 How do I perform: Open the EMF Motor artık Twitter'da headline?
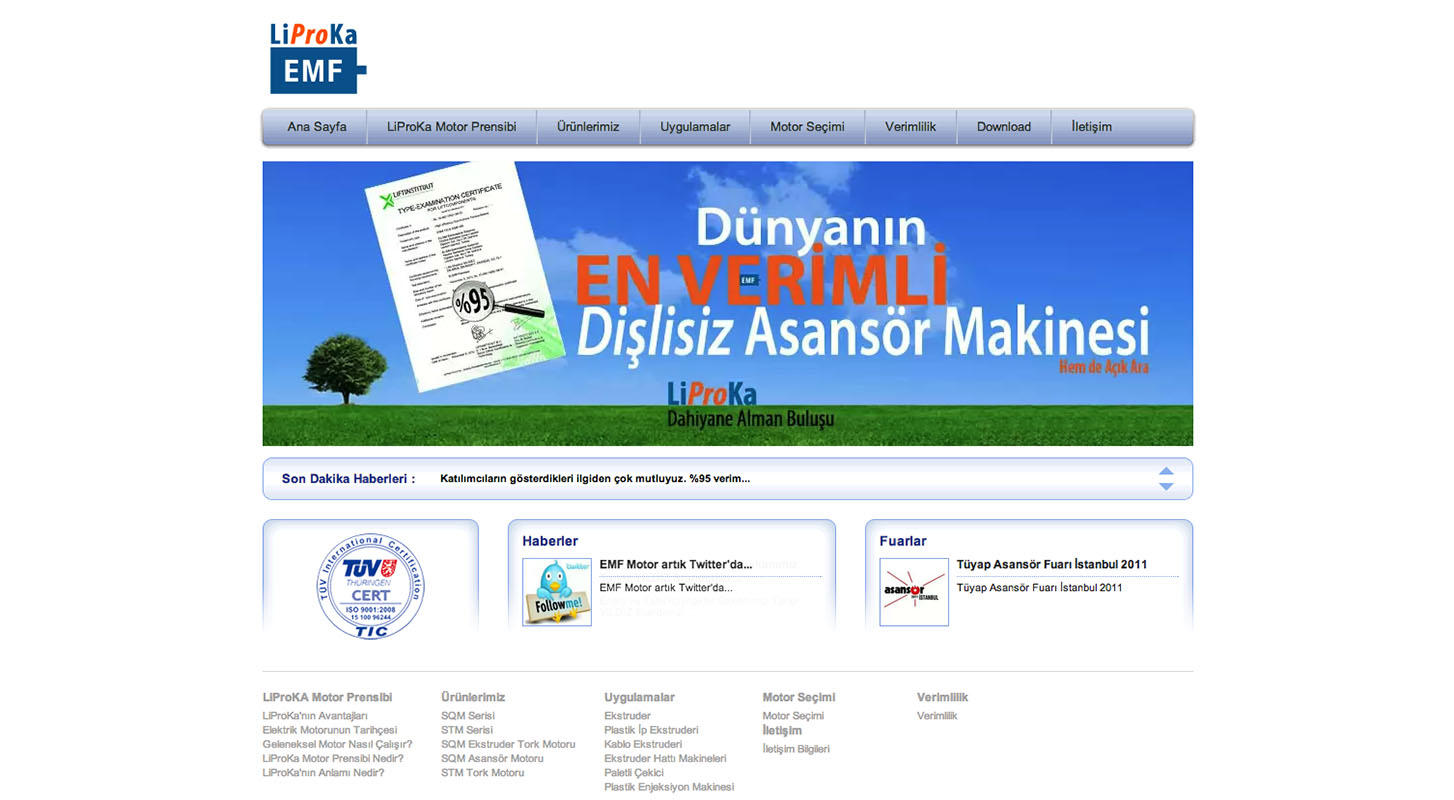[676, 564]
